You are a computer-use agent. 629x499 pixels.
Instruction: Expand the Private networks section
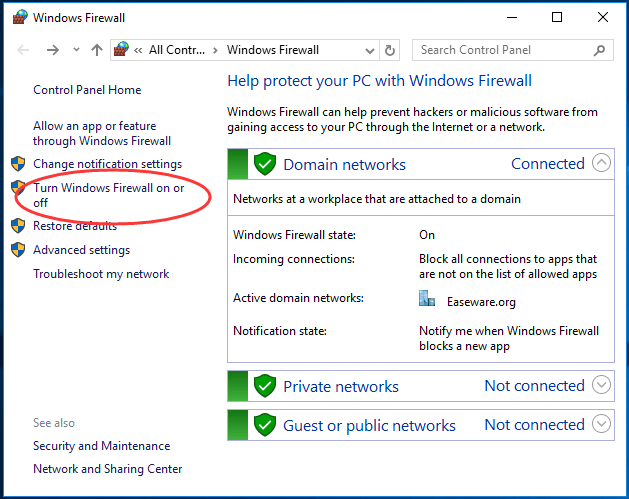[x=601, y=385]
